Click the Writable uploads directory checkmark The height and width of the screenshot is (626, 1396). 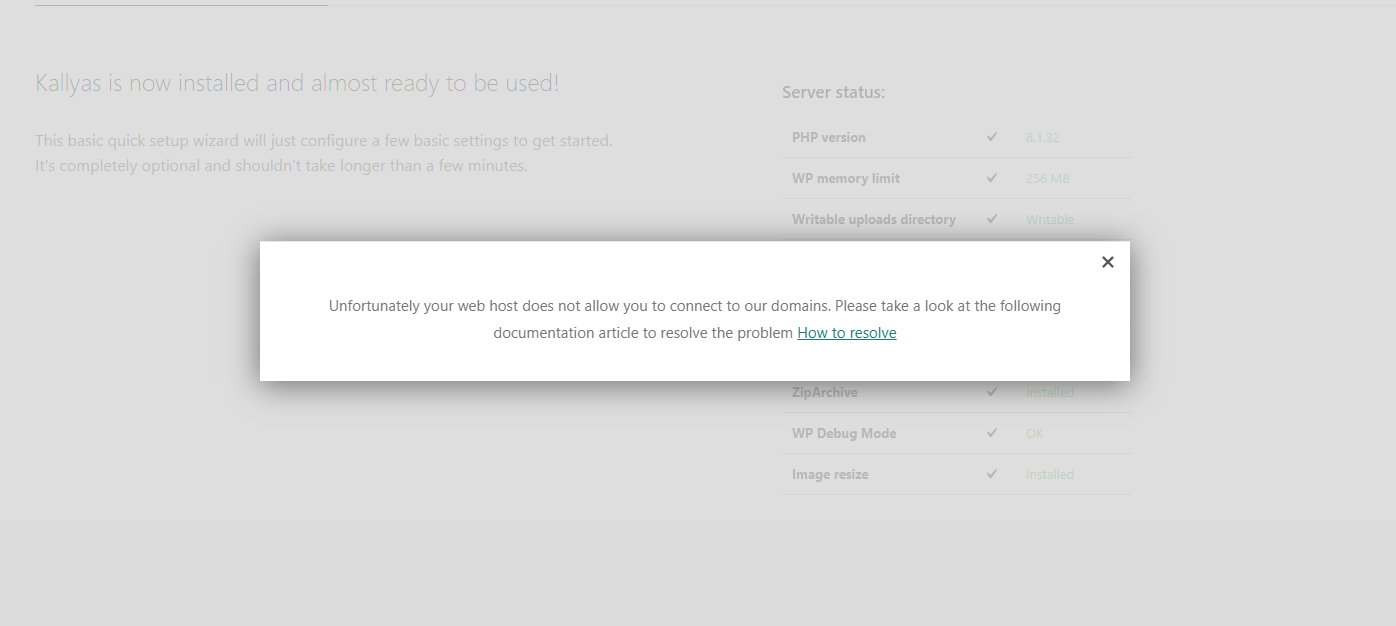992,219
